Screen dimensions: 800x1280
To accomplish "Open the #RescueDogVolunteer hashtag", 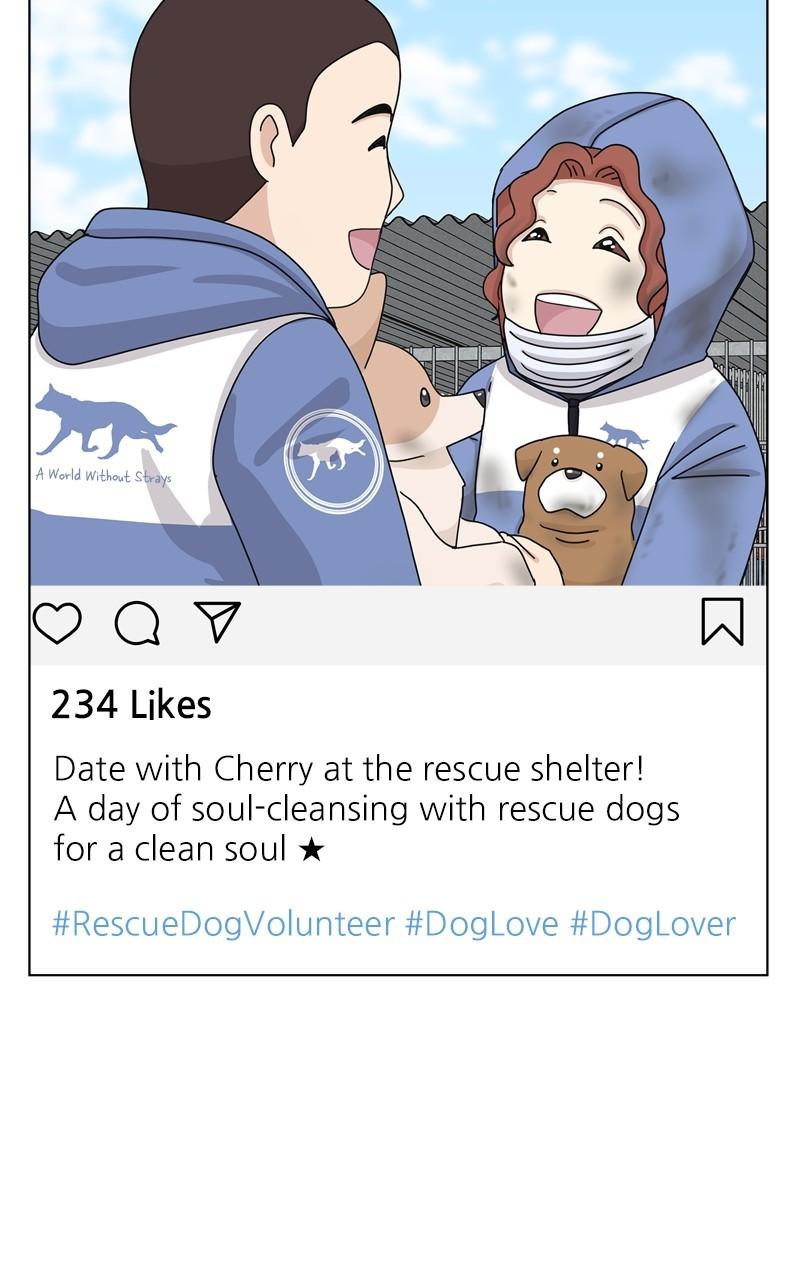I will (x=223, y=923).
